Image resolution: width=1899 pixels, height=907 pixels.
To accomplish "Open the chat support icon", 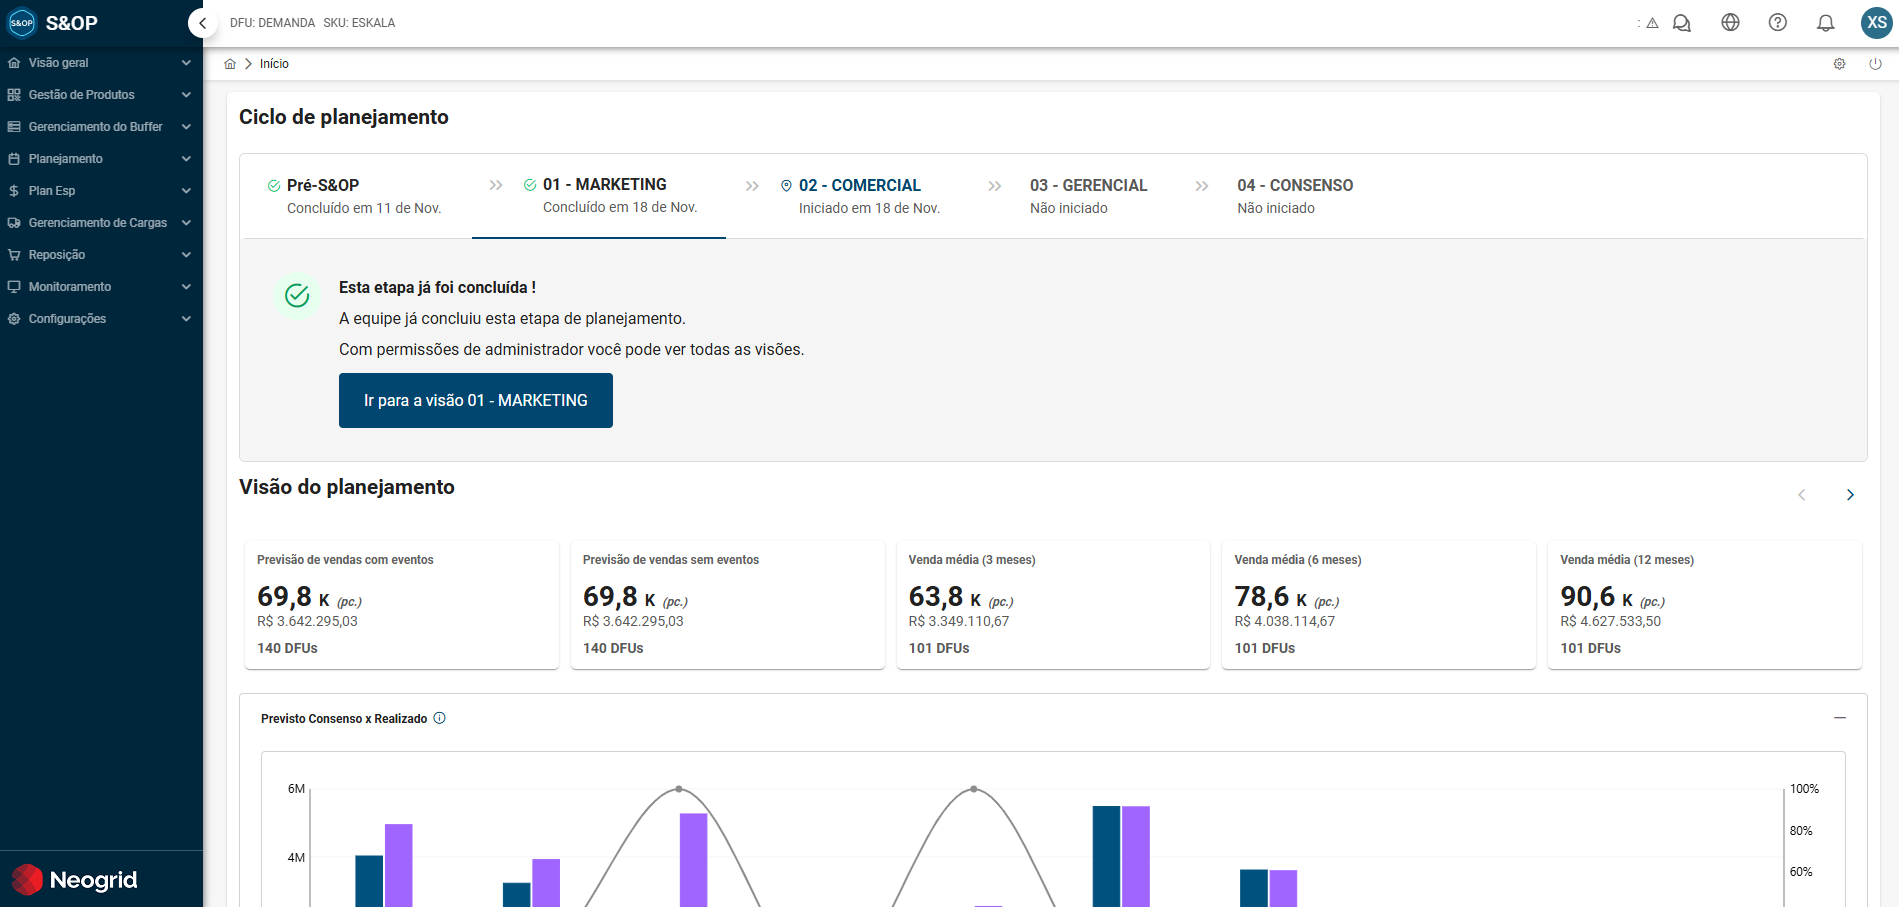I will tap(1682, 23).
